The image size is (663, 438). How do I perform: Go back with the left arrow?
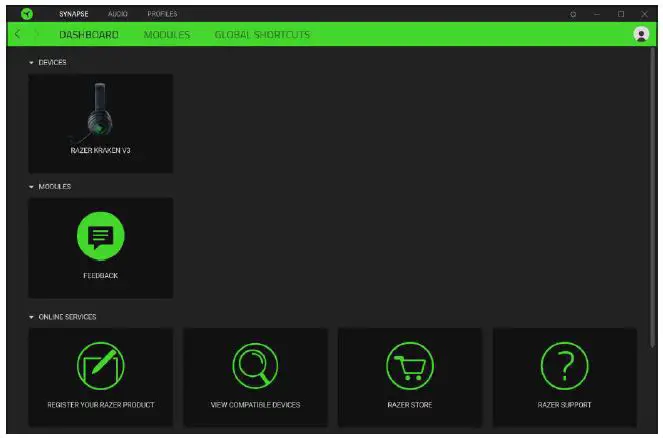tap(17, 34)
